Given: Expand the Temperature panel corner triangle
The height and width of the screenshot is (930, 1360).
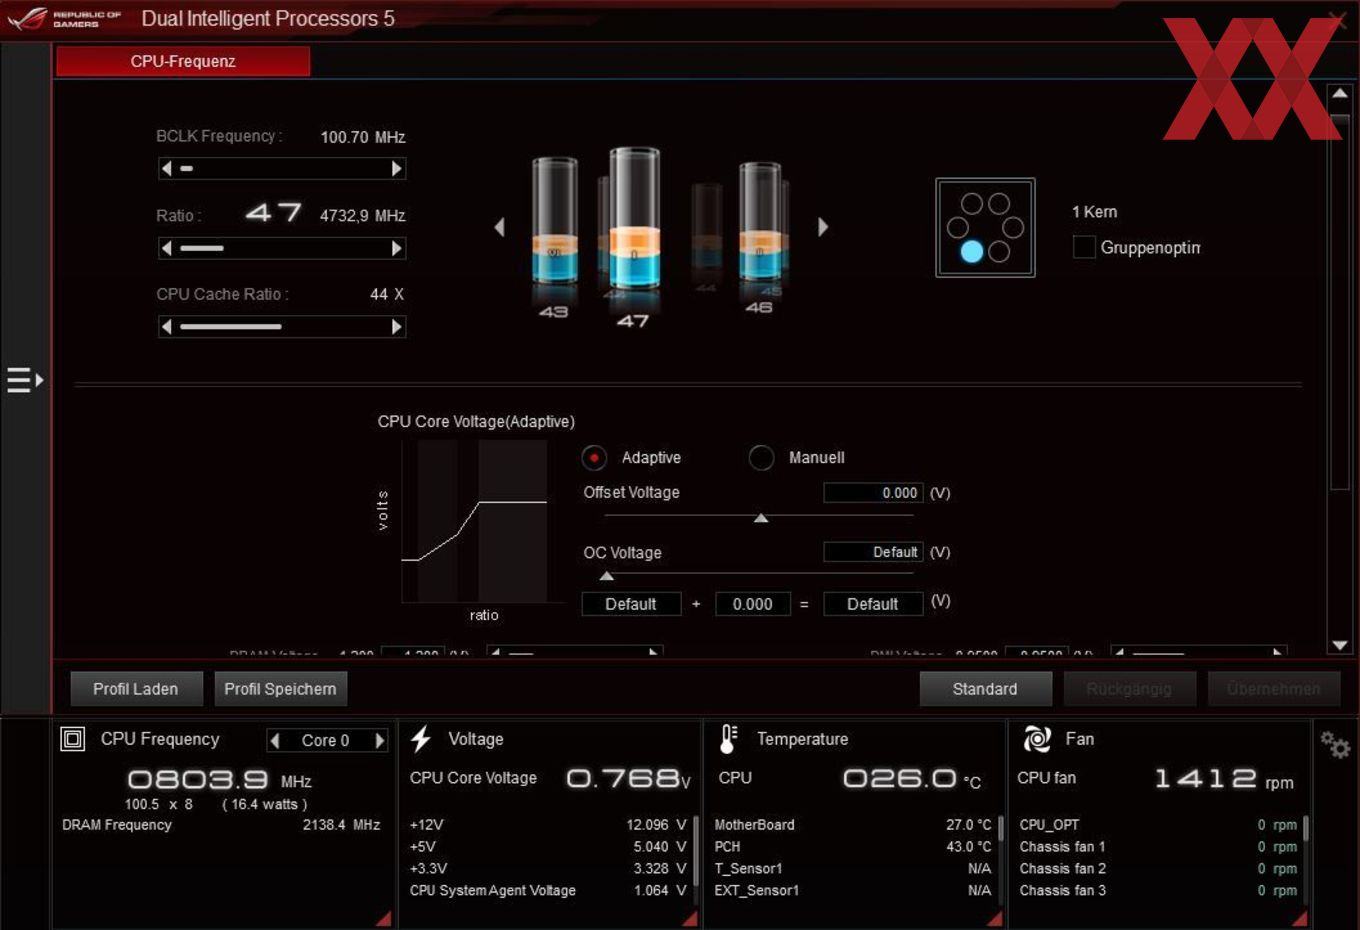Looking at the screenshot, I should tap(994, 918).
